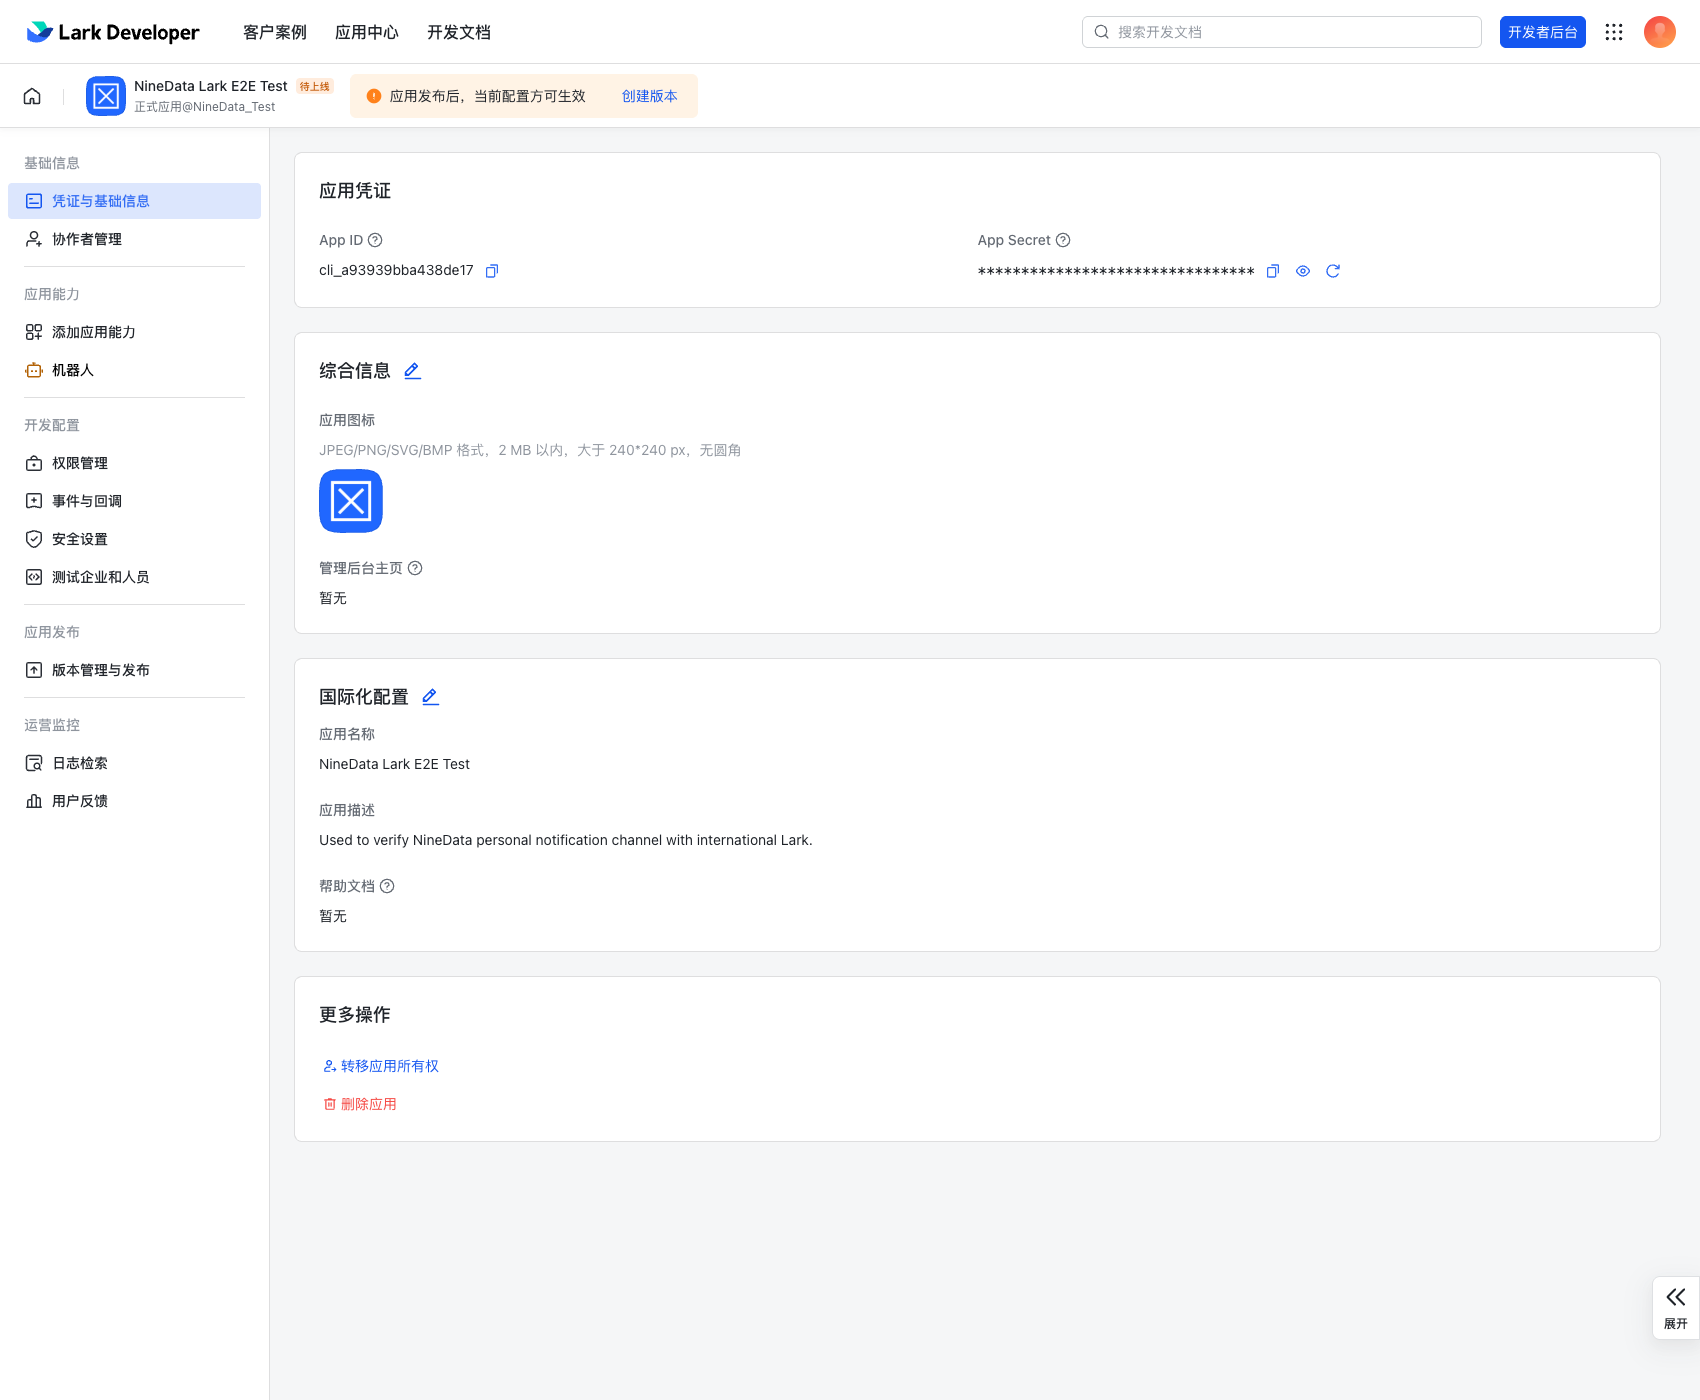The height and width of the screenshot is (1400, 1700).
Task: Open 用户反馈 in the sidebar
Action: tap(79, 800)
